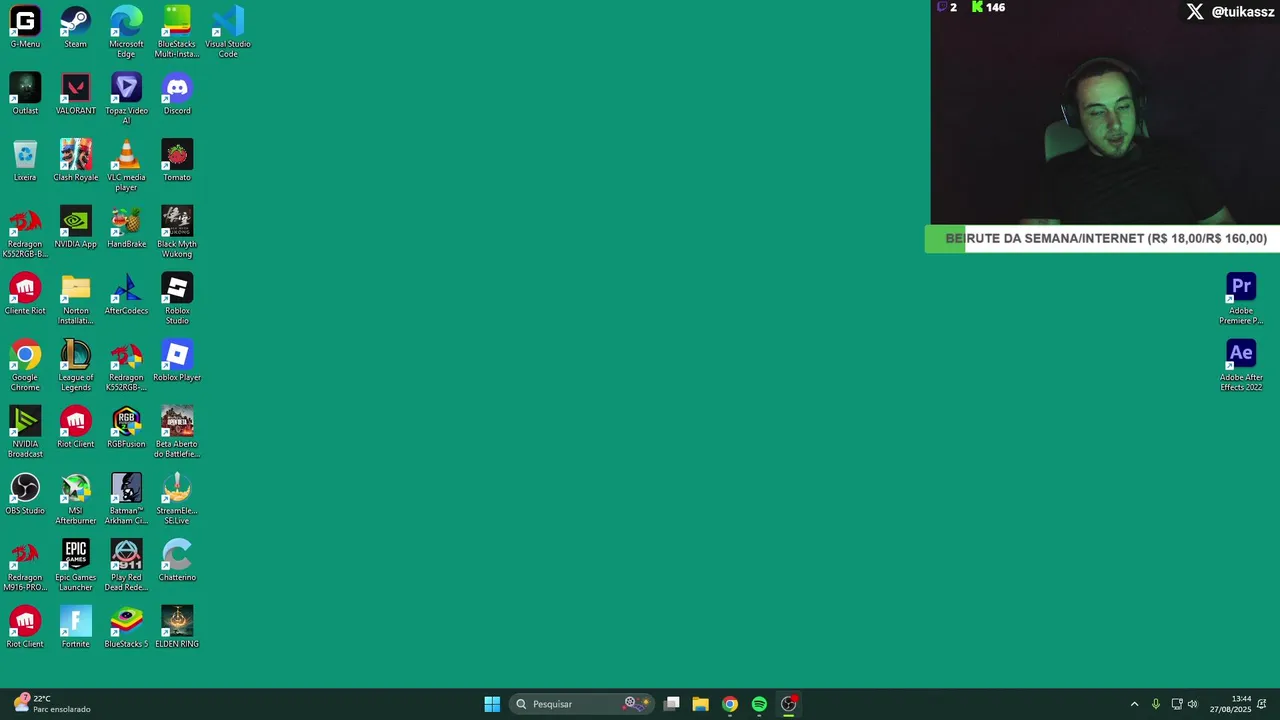Image resolution: width=1280 pixels, height=720 pixels.
Task: Open Topaz Video AI shortcut
Action: click(126, 99)
